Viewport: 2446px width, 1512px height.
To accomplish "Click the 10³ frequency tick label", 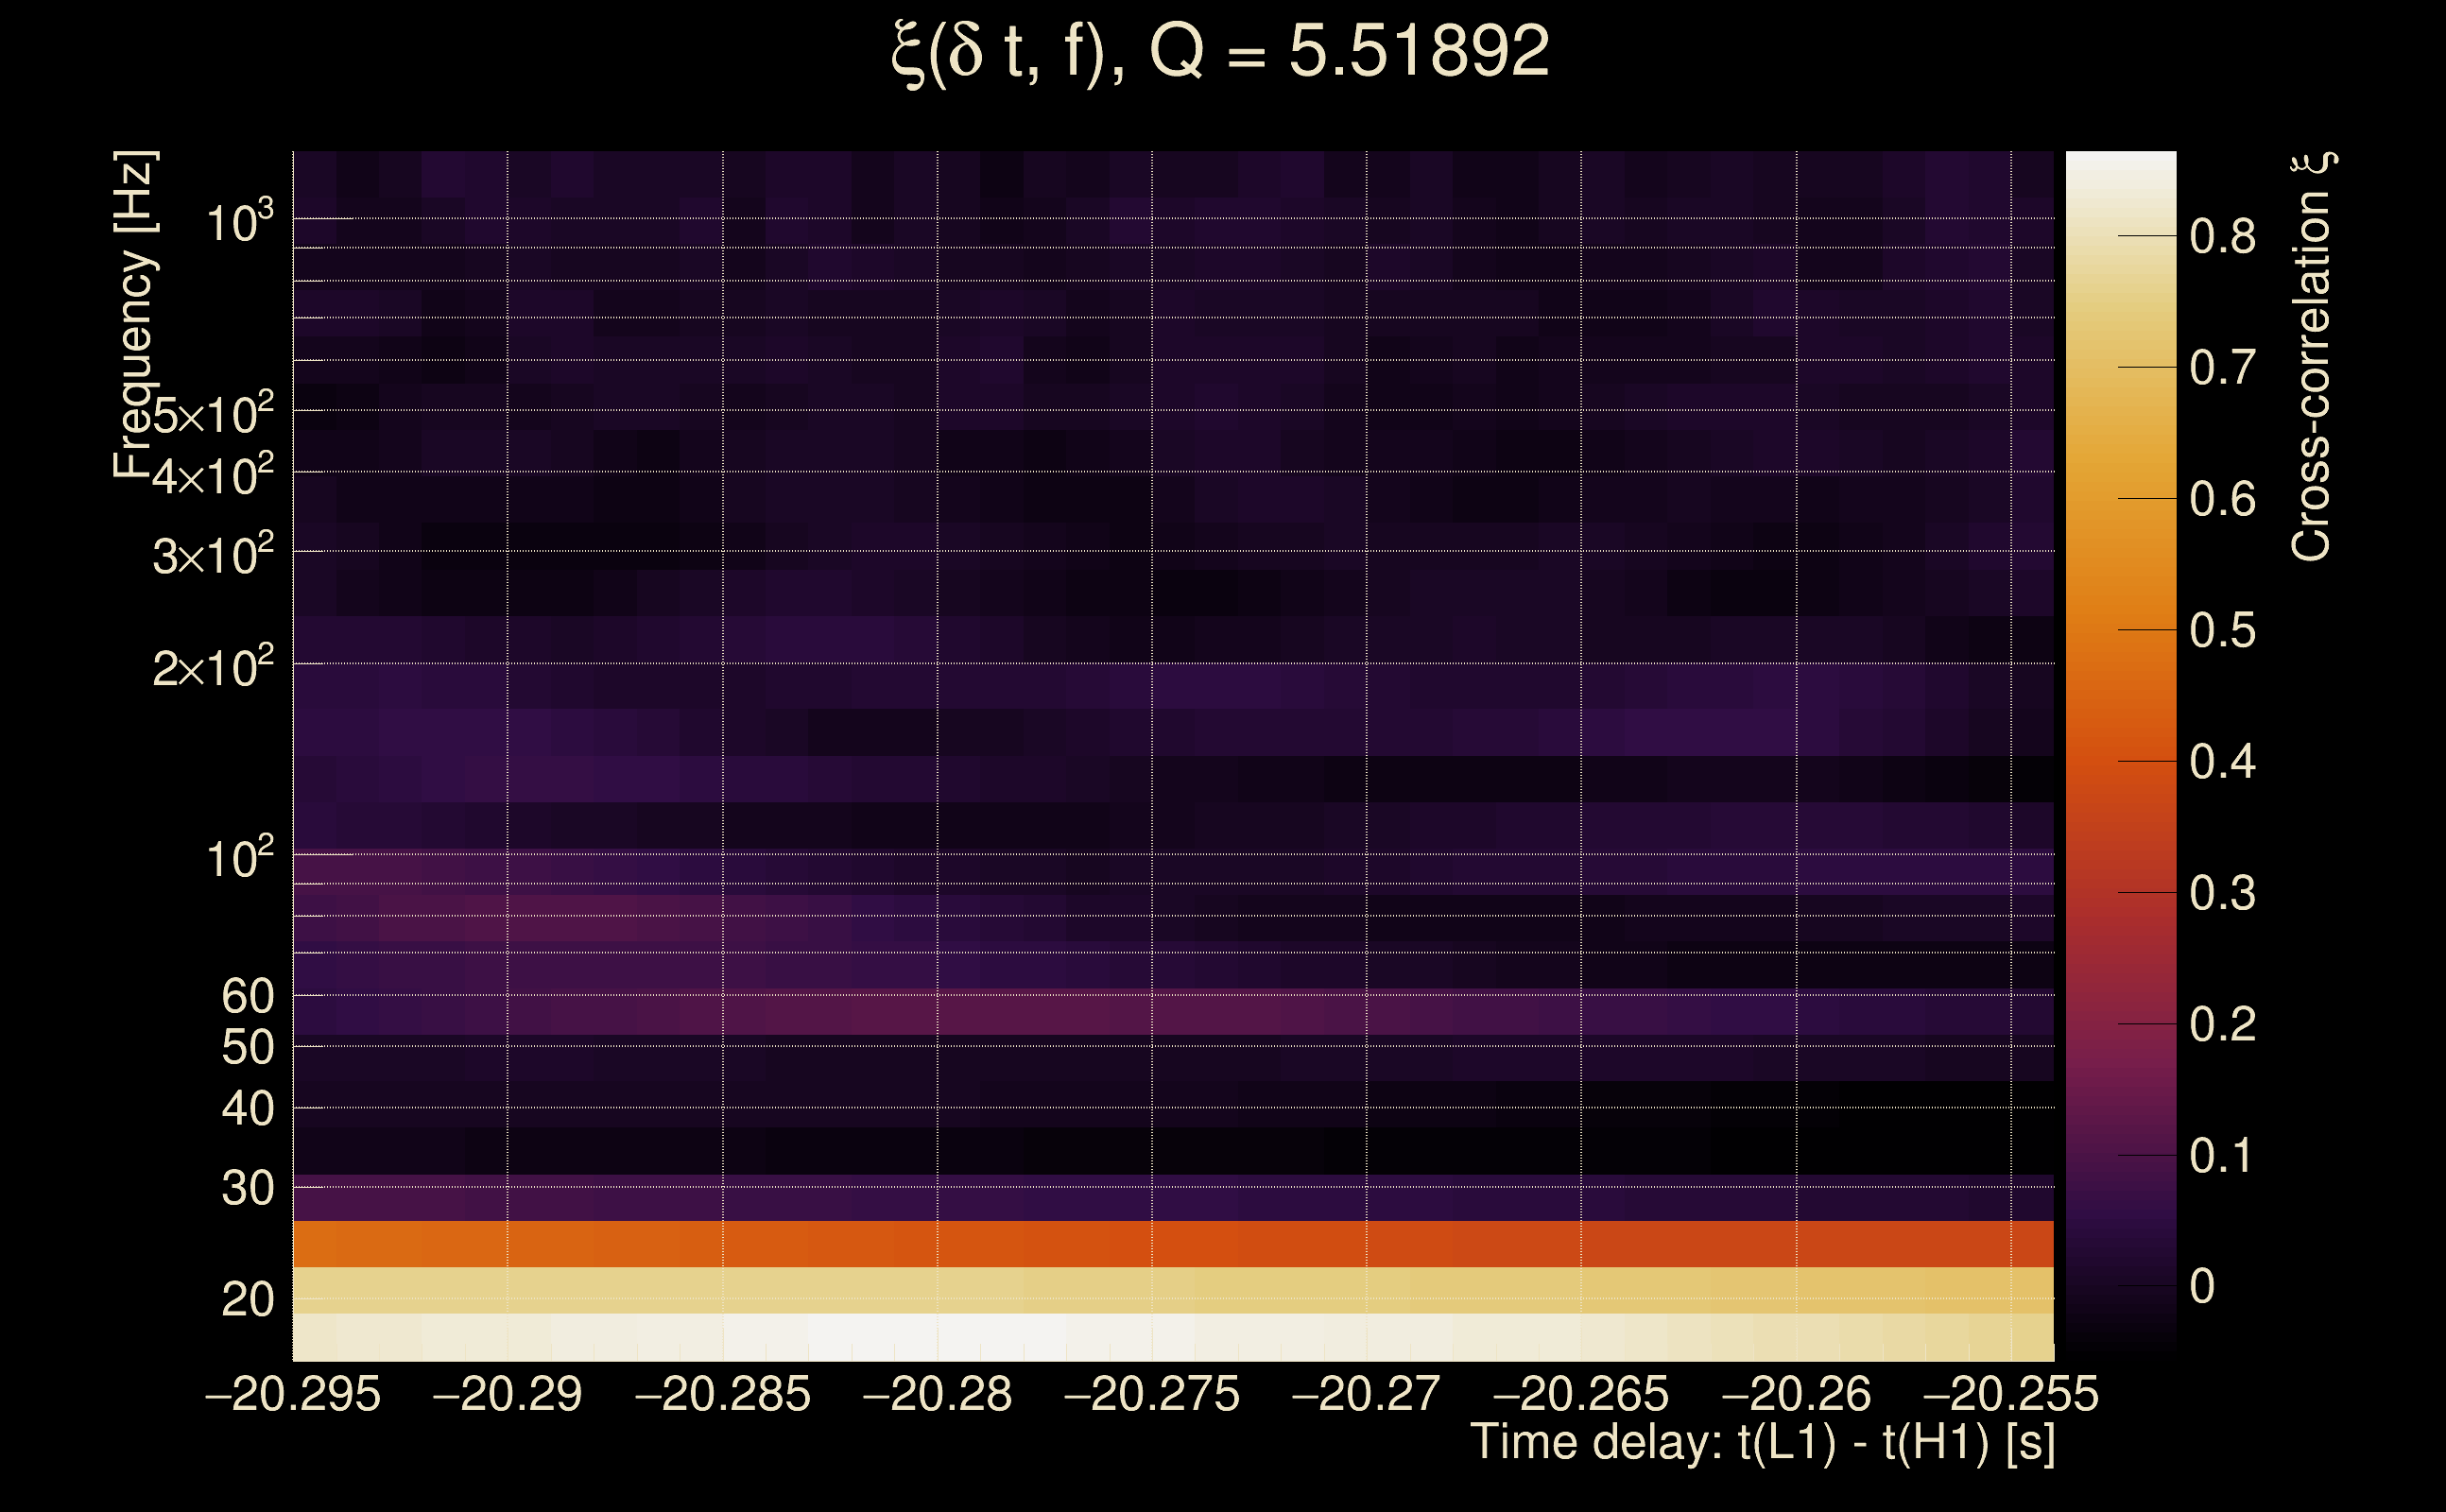I will coord(239,222).
